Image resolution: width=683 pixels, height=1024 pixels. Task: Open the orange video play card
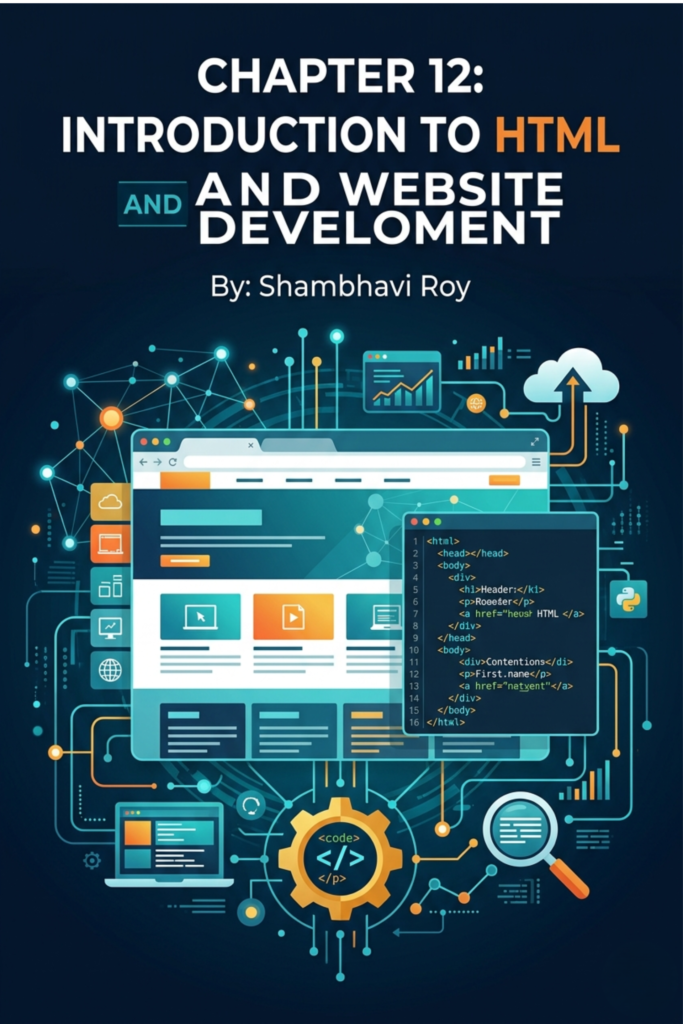(x=293, y=616)
